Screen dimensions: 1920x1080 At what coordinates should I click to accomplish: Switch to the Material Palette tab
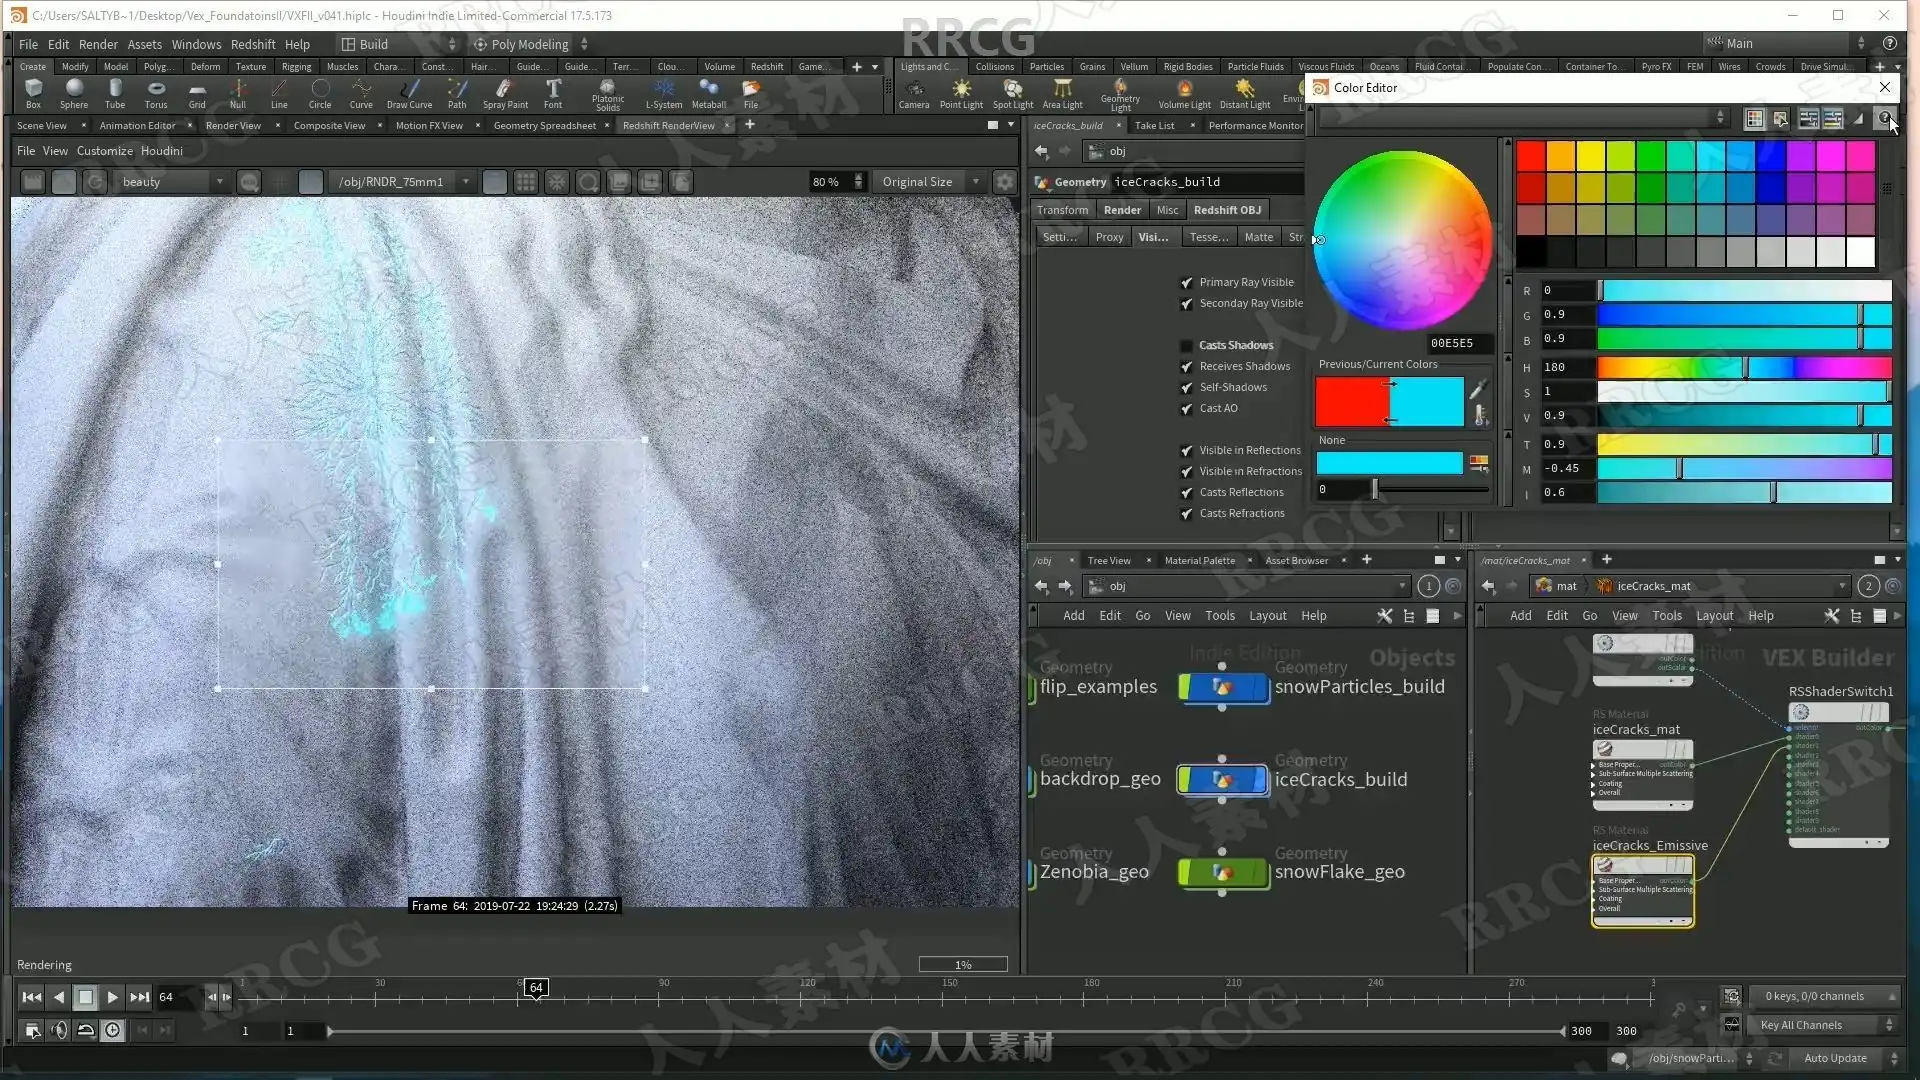click(x=1199, y=560)
